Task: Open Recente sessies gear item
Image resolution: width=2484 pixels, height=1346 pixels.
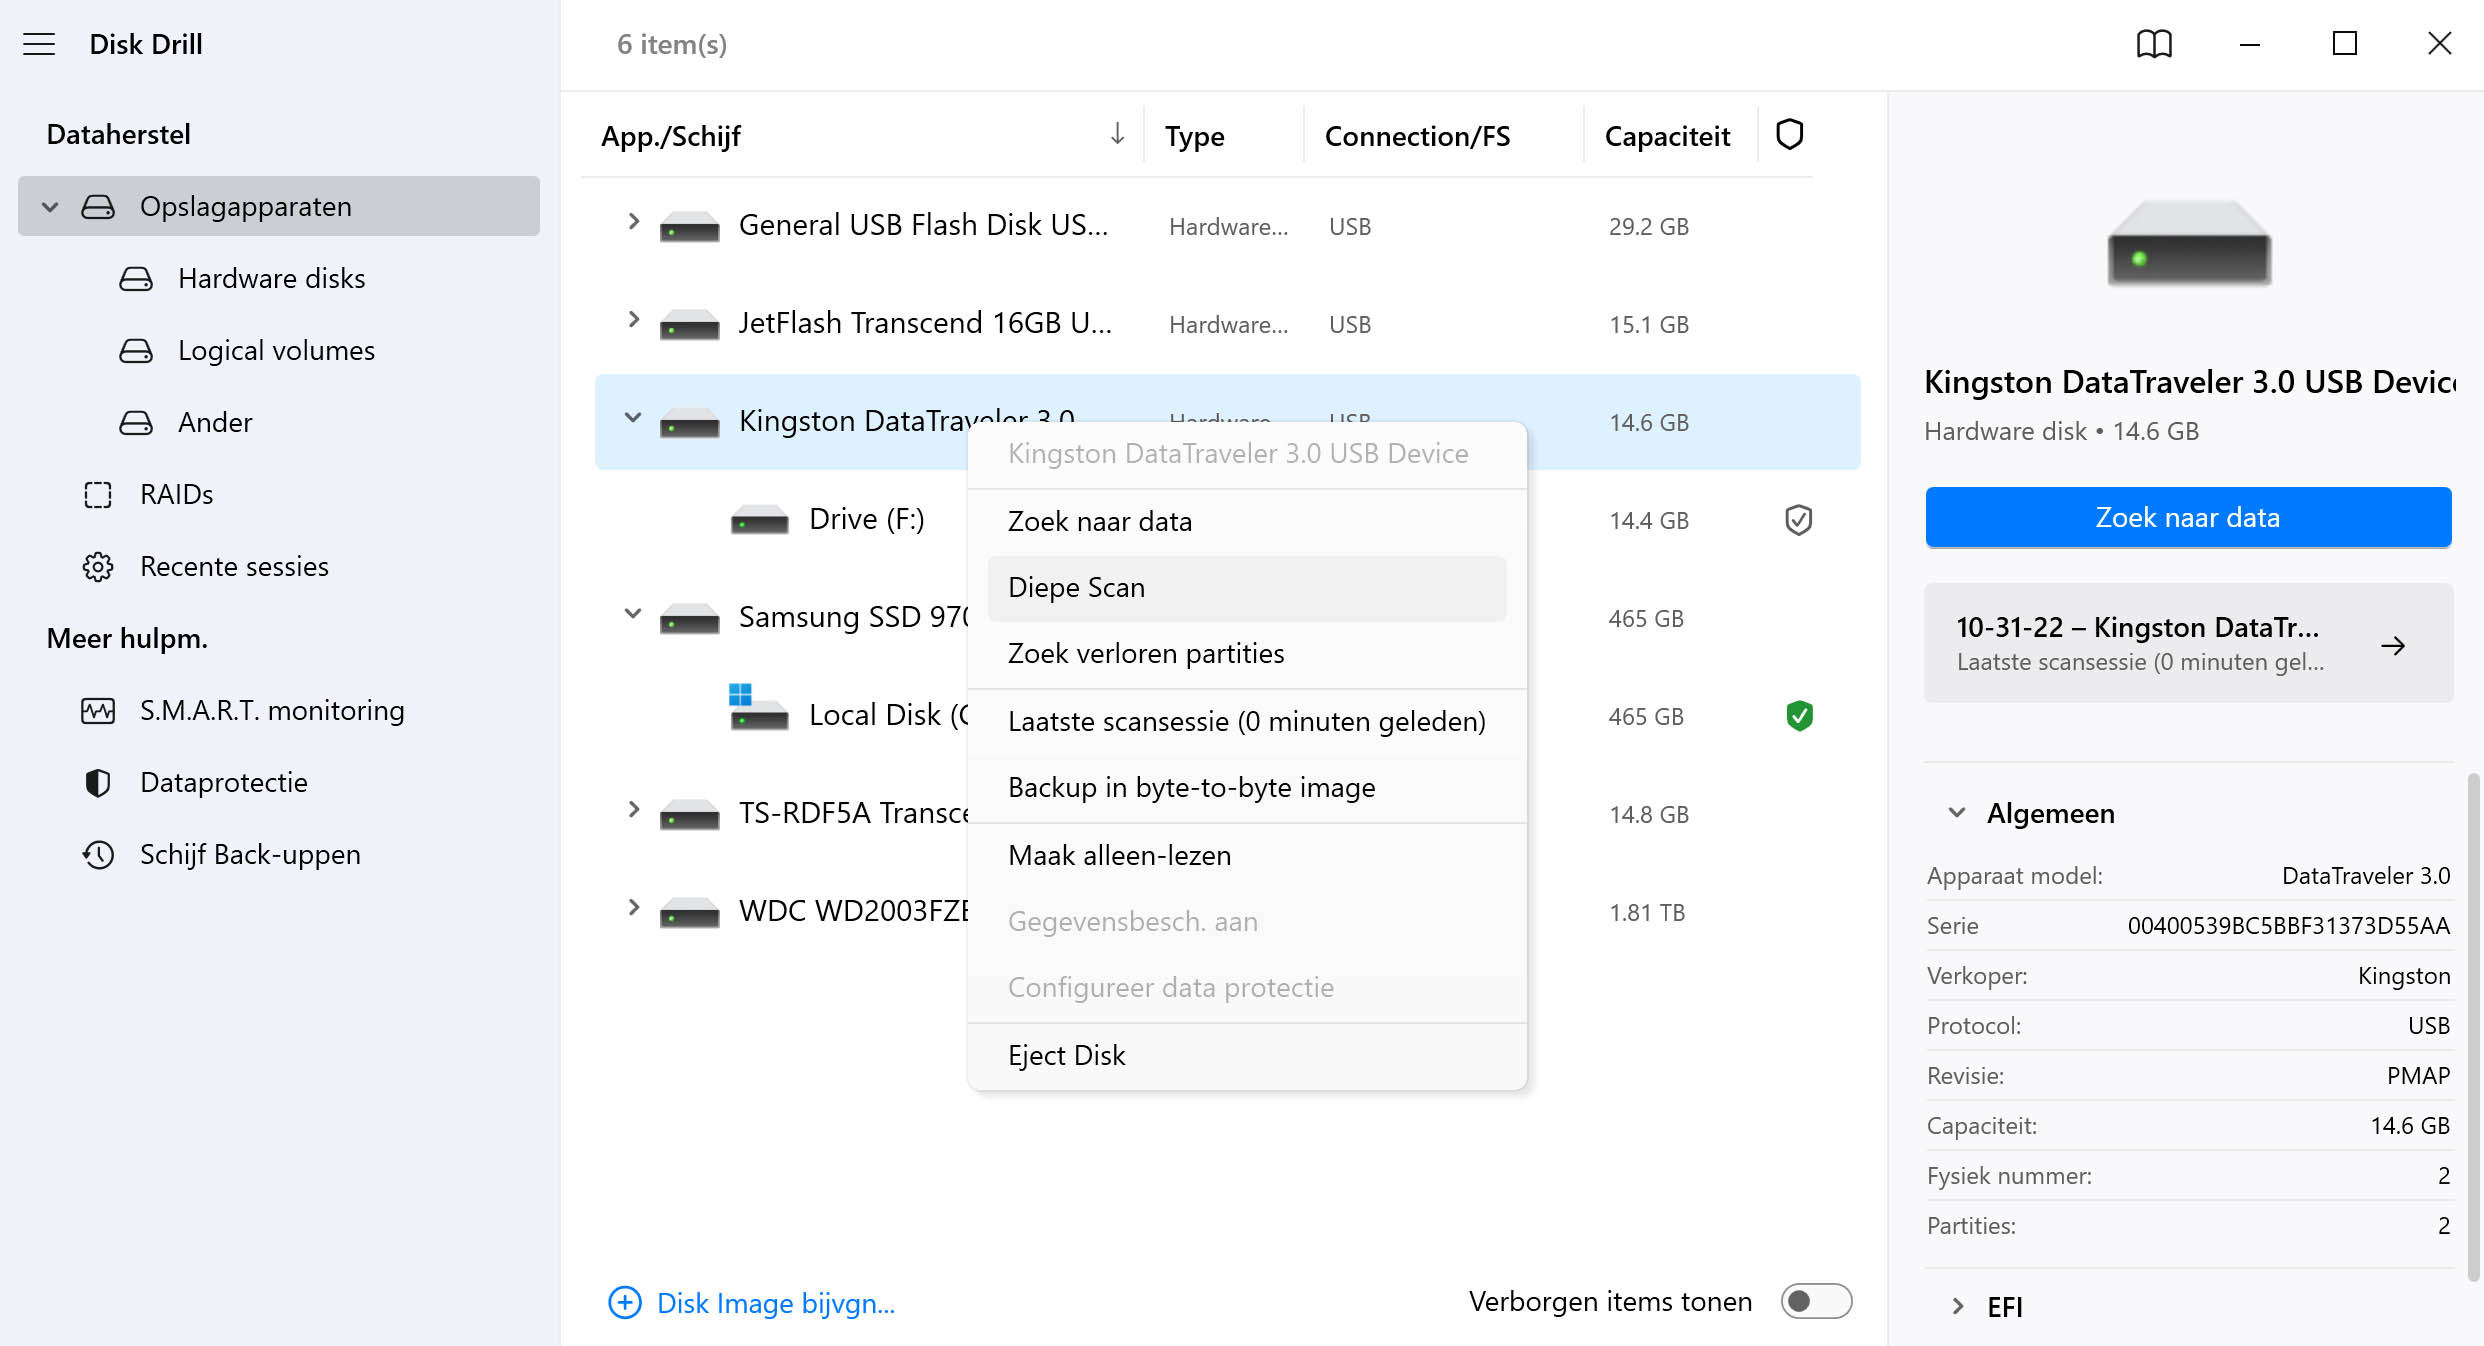Action: tap(98, 567)
